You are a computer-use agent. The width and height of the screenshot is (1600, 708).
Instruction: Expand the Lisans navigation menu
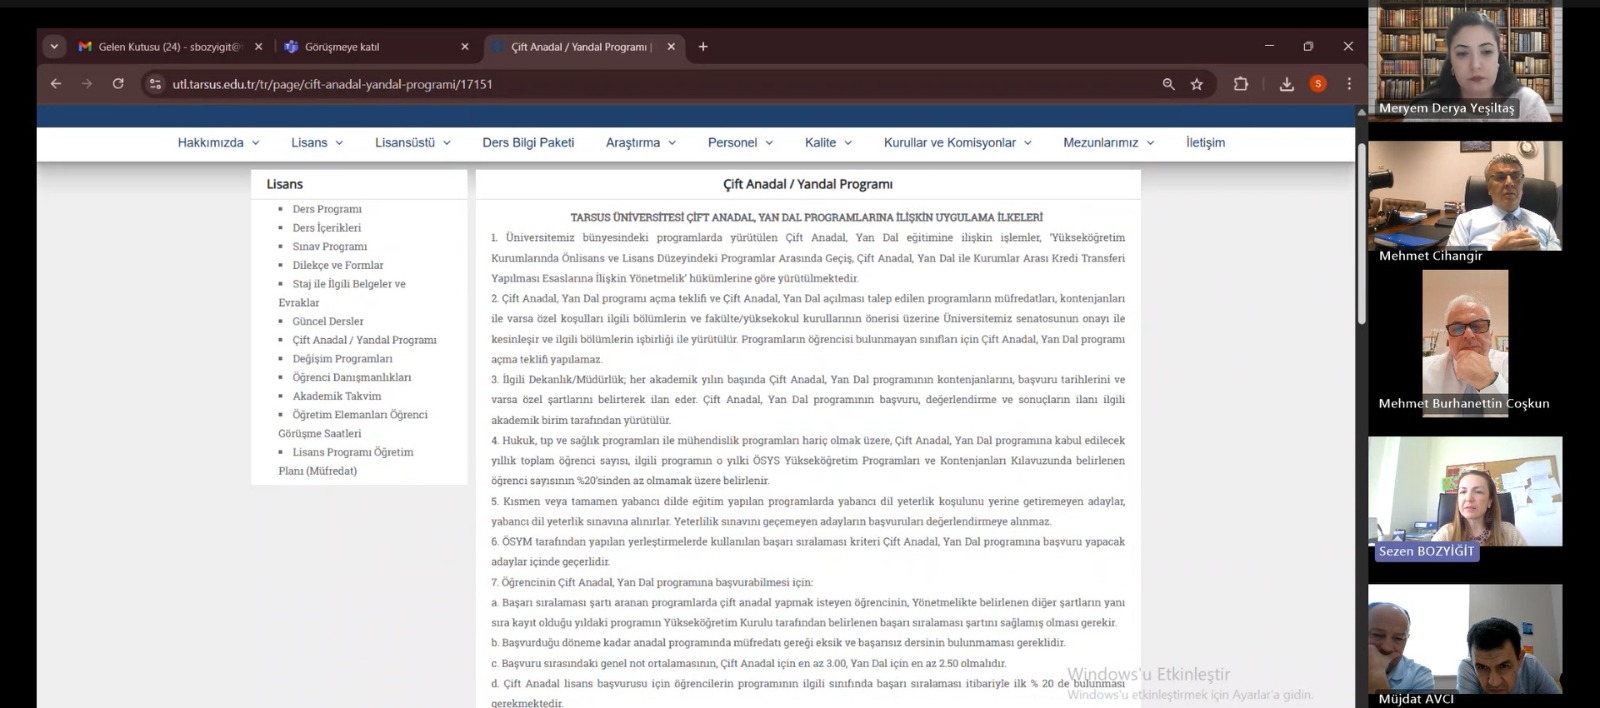point(317,143)
